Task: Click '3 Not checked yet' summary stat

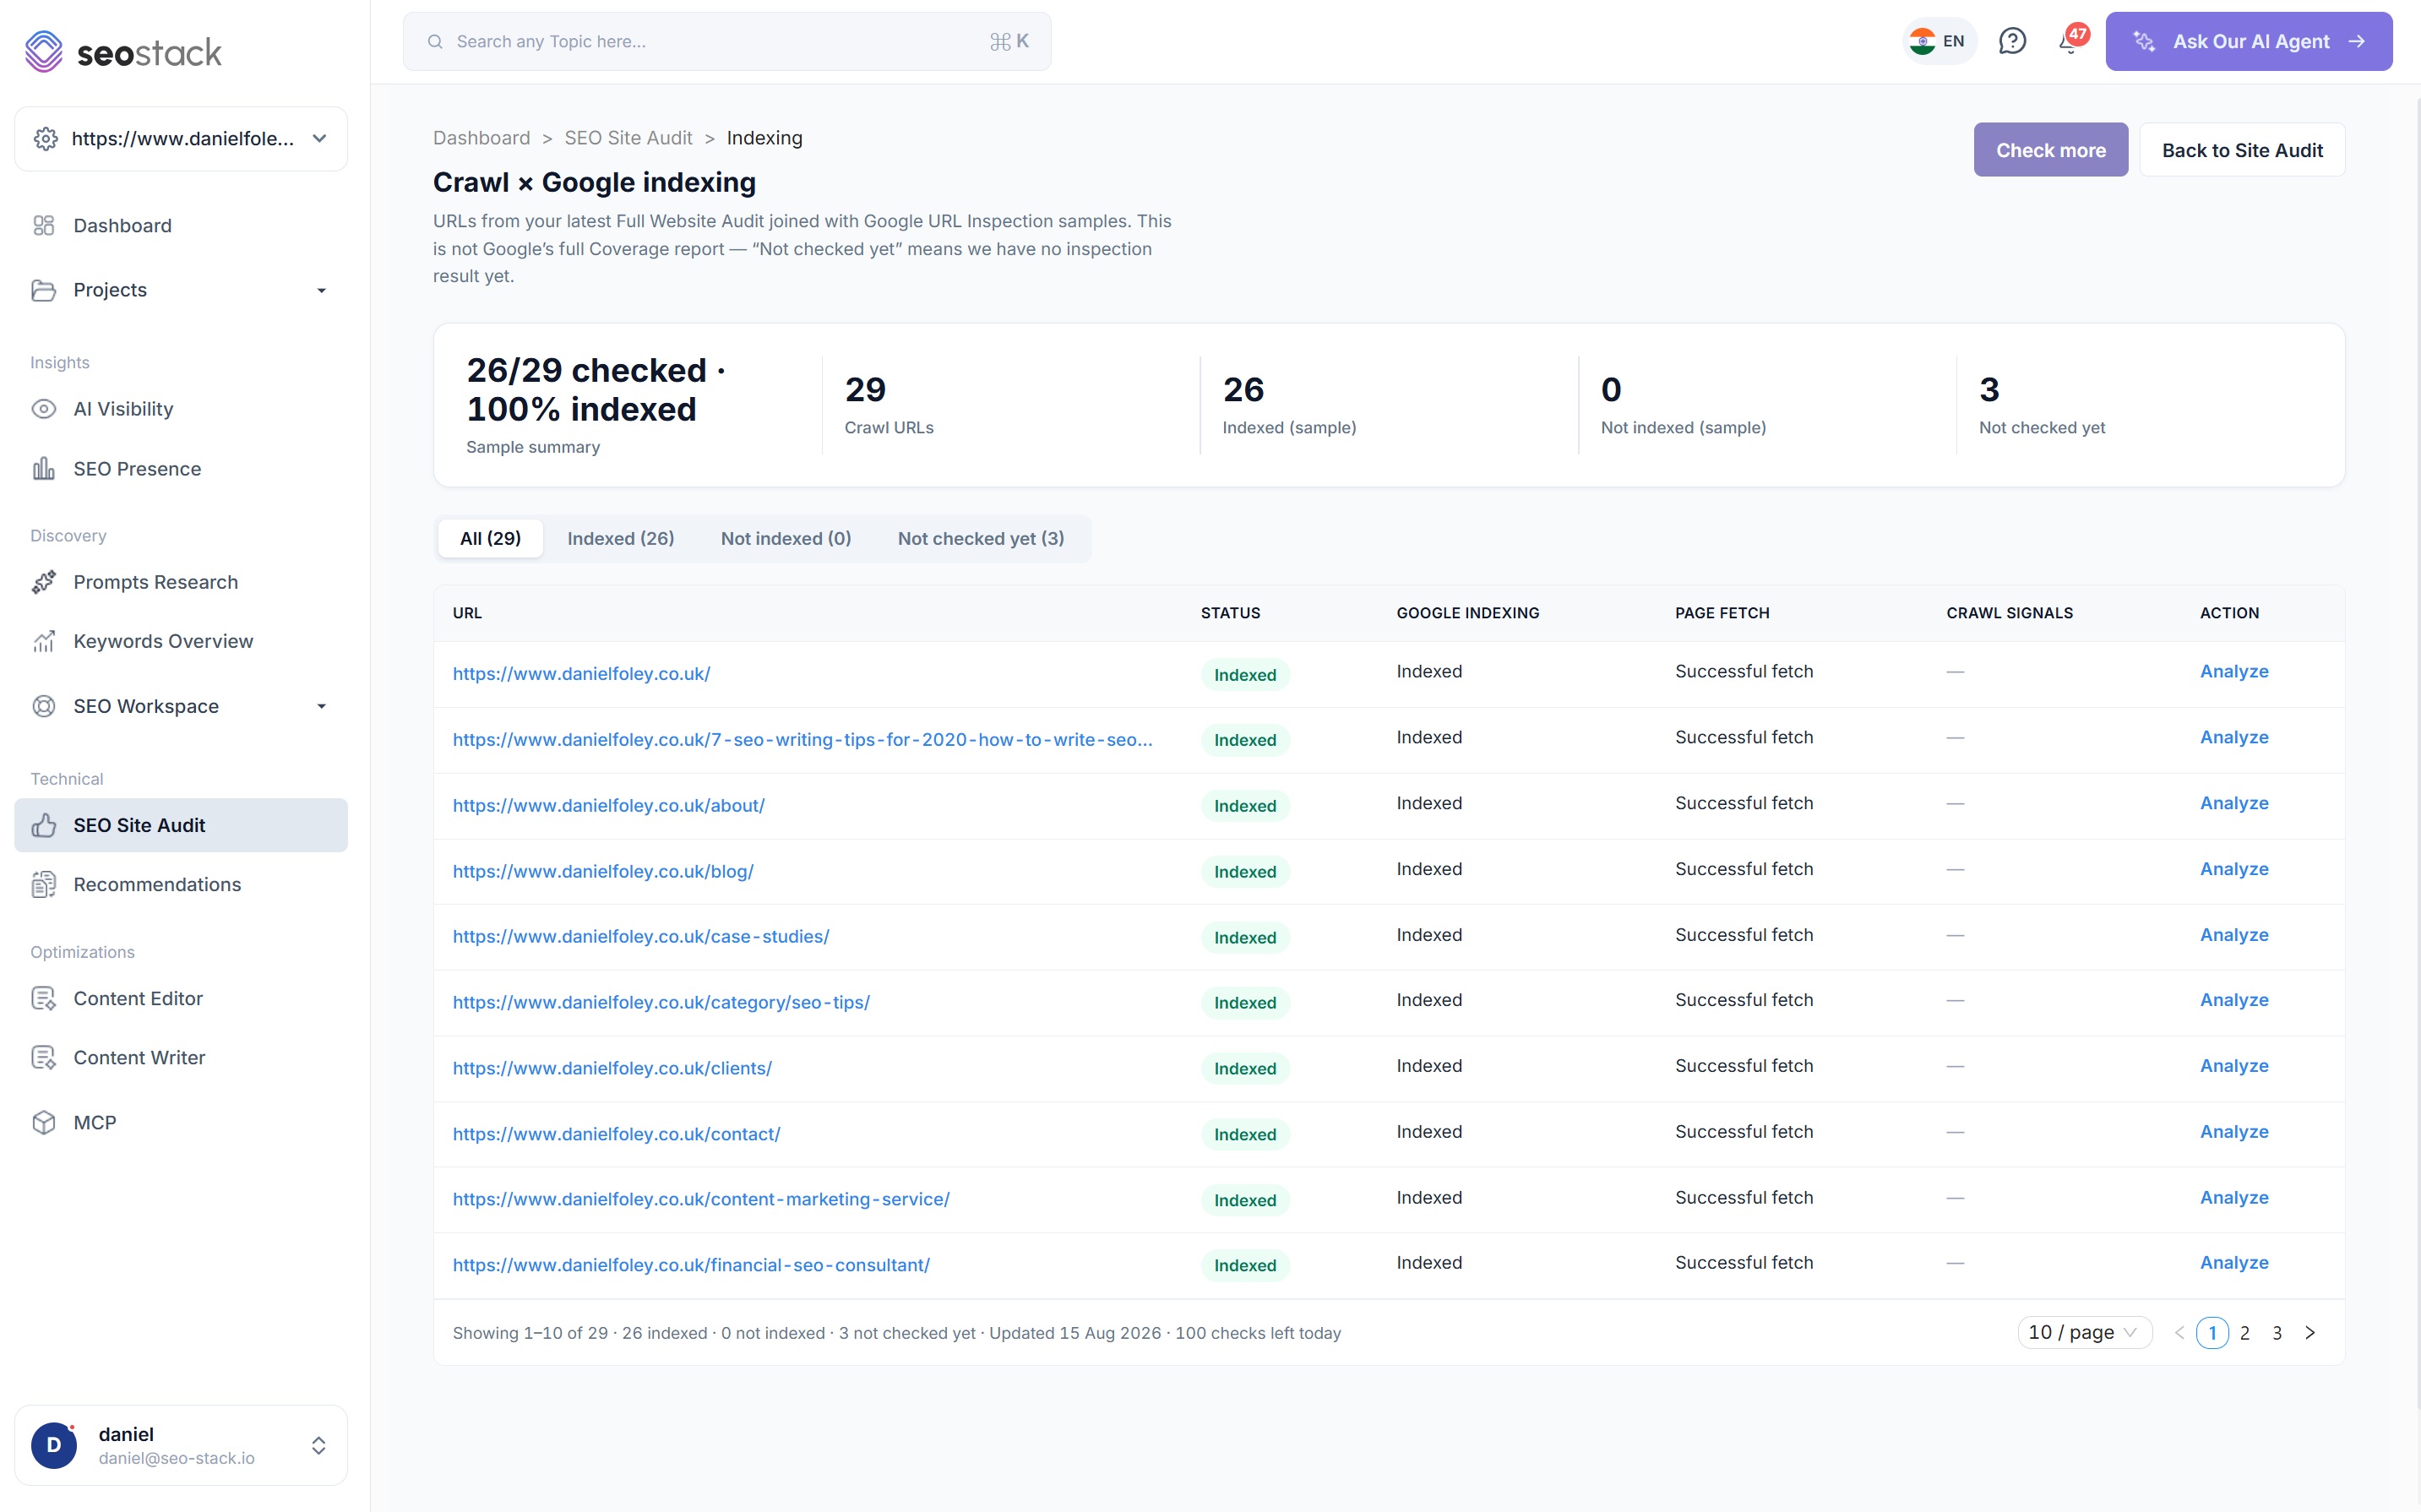Action: [2041, 405]
